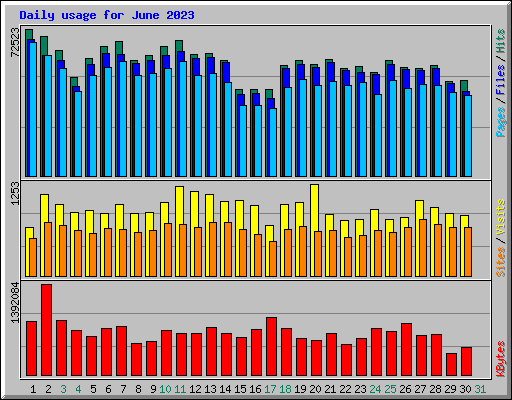This screenshot has height=400, width=512.
Task: Click the tallest red KBytes bar
Action: pyautogui.click(x=46, y=330)
